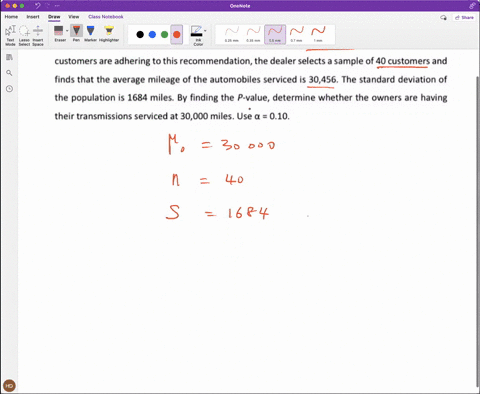
Task: Open the Draw tab
Action: coord(54,17)
